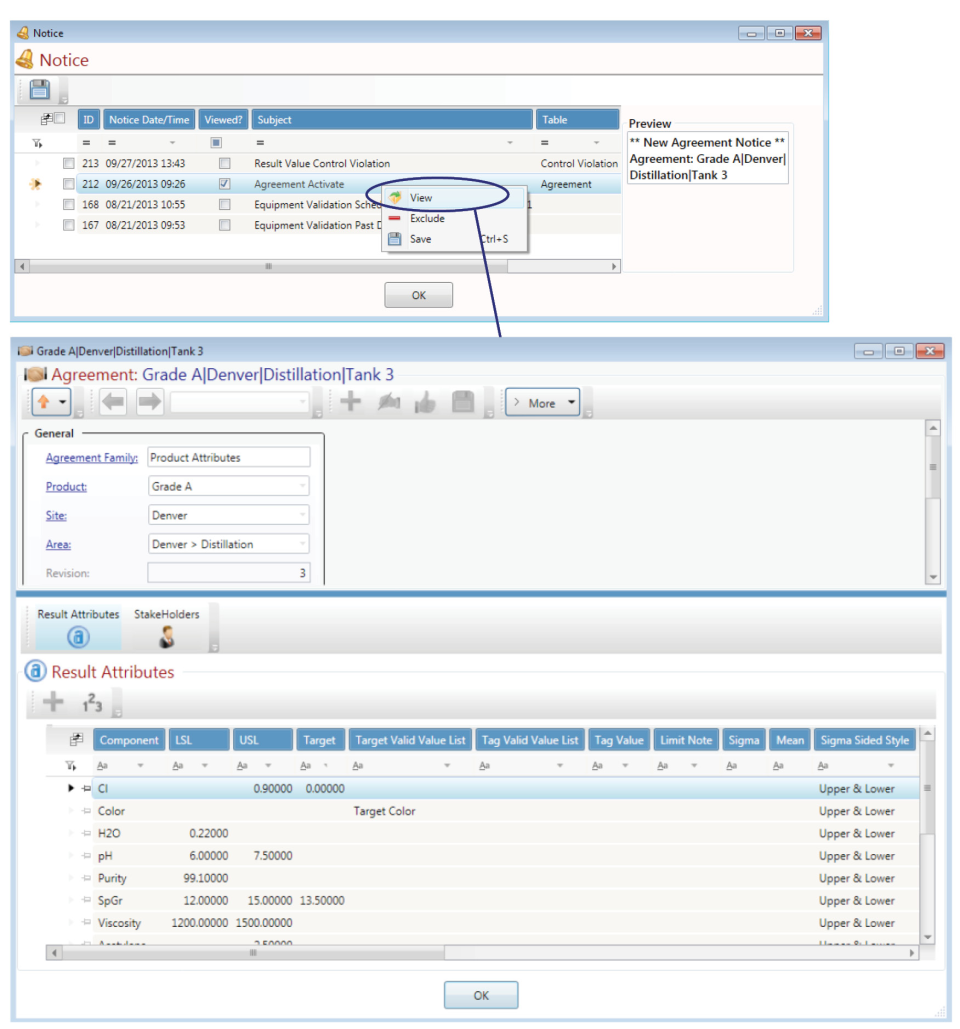Switch to the StakeHolders tab
Image resolution: width=960 pixels, height=1029 pixels.
tap(167, 625)
